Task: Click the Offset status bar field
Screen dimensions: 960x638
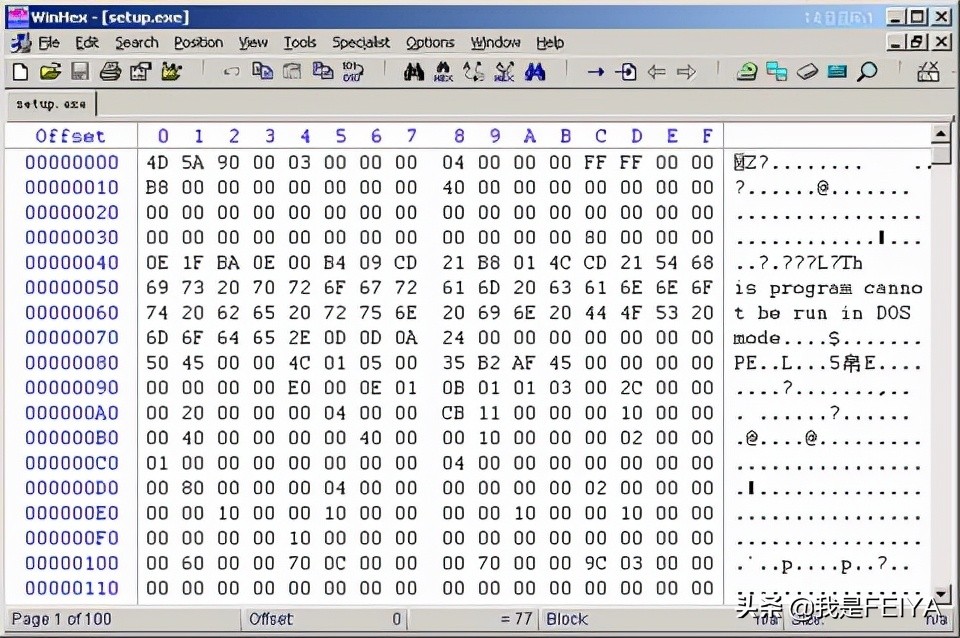Action: (324, 619)
